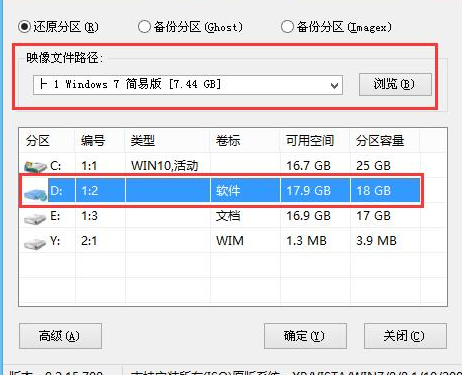Click the 浏览 (B) browse button
Screen dimensions: 462x375
tap(395, 84)
